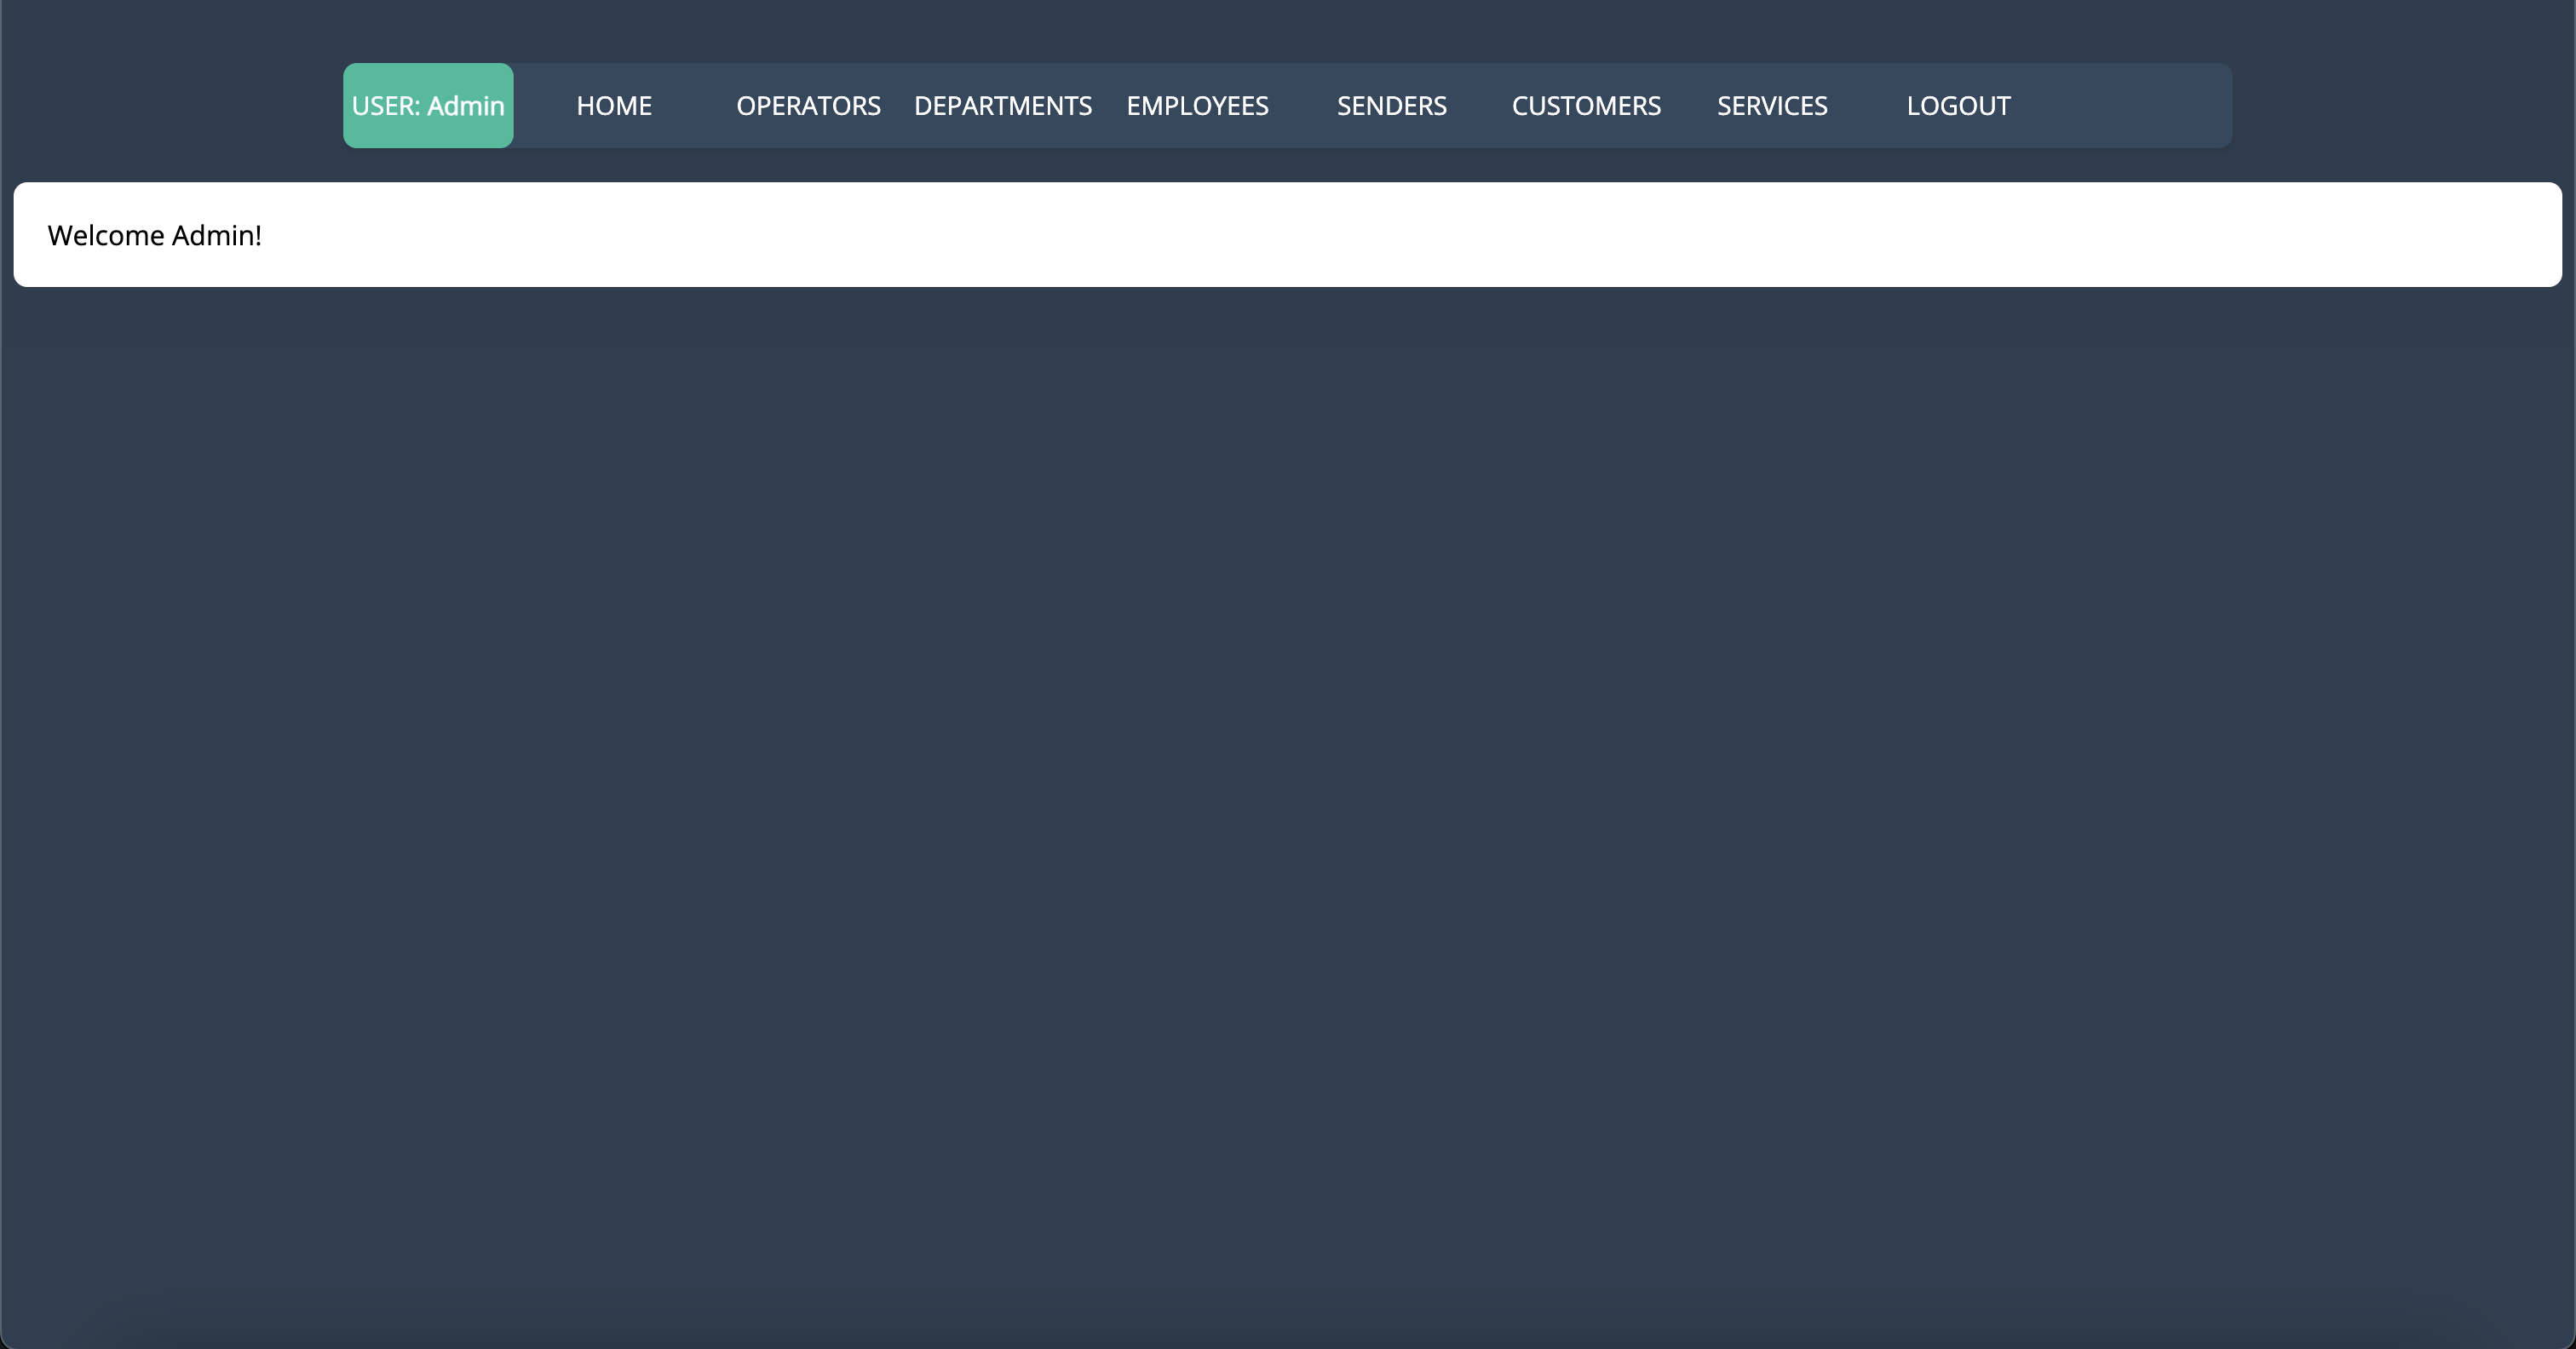Go to the HOME page
Image resolution: width=2576 pixels, height=1349 pixels.
tap(614, 106)
